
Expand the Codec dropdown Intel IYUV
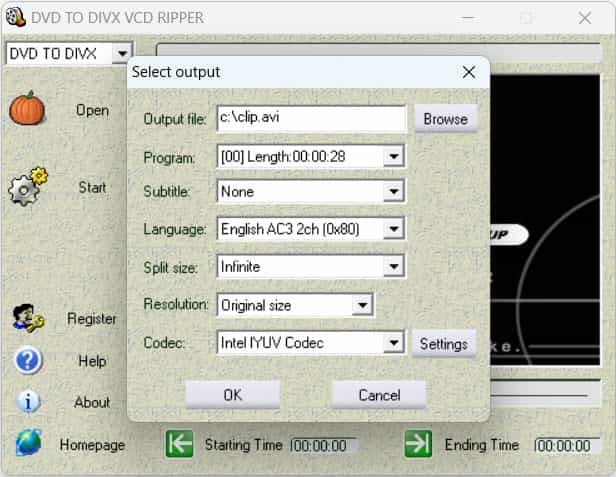coord(394,343)
